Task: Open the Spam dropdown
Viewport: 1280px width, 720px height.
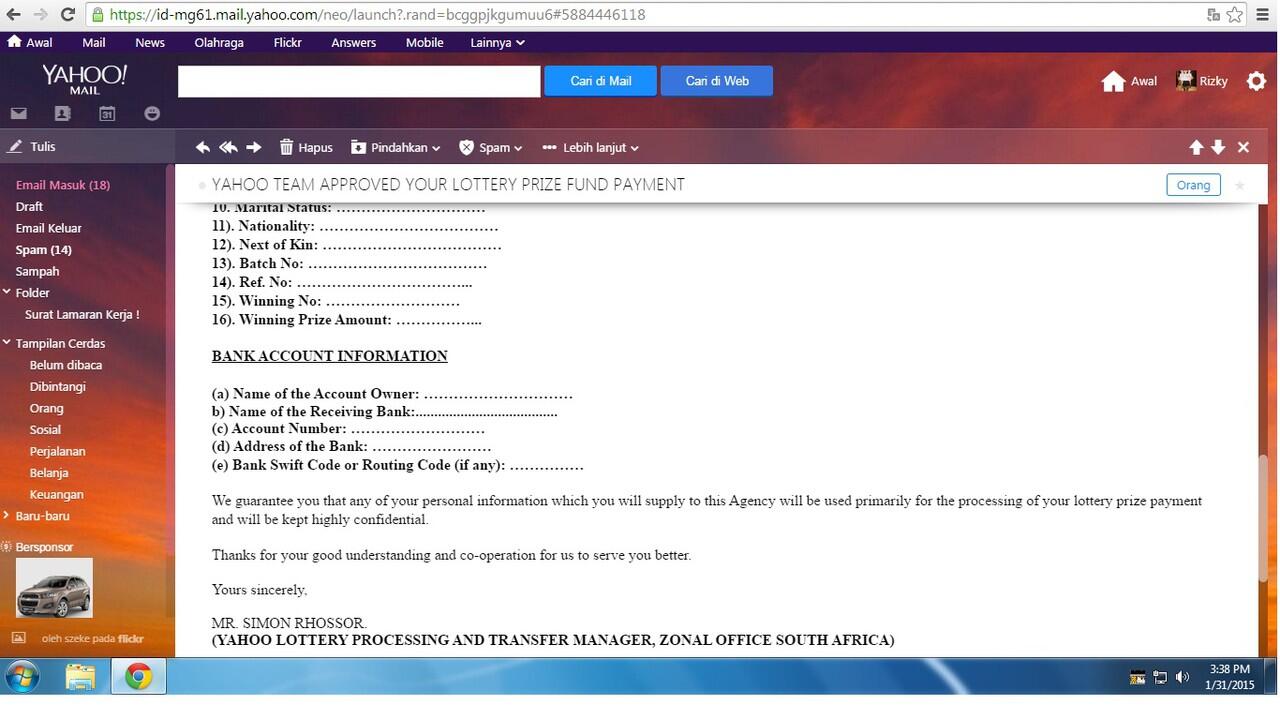Action: 490,147
